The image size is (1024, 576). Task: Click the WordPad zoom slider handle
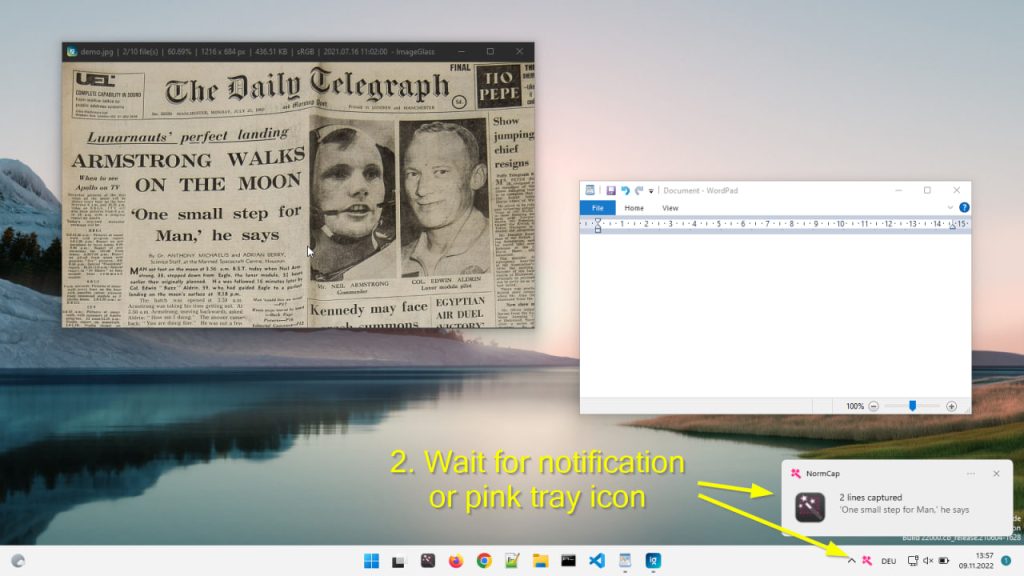[912, 406]
